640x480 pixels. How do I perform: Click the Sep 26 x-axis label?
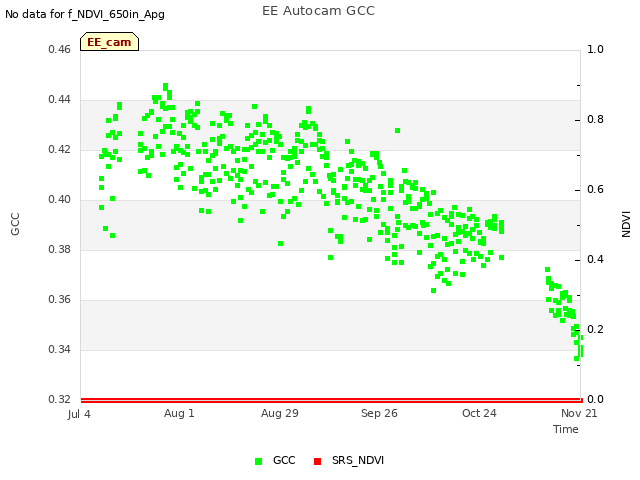point(379,413)
